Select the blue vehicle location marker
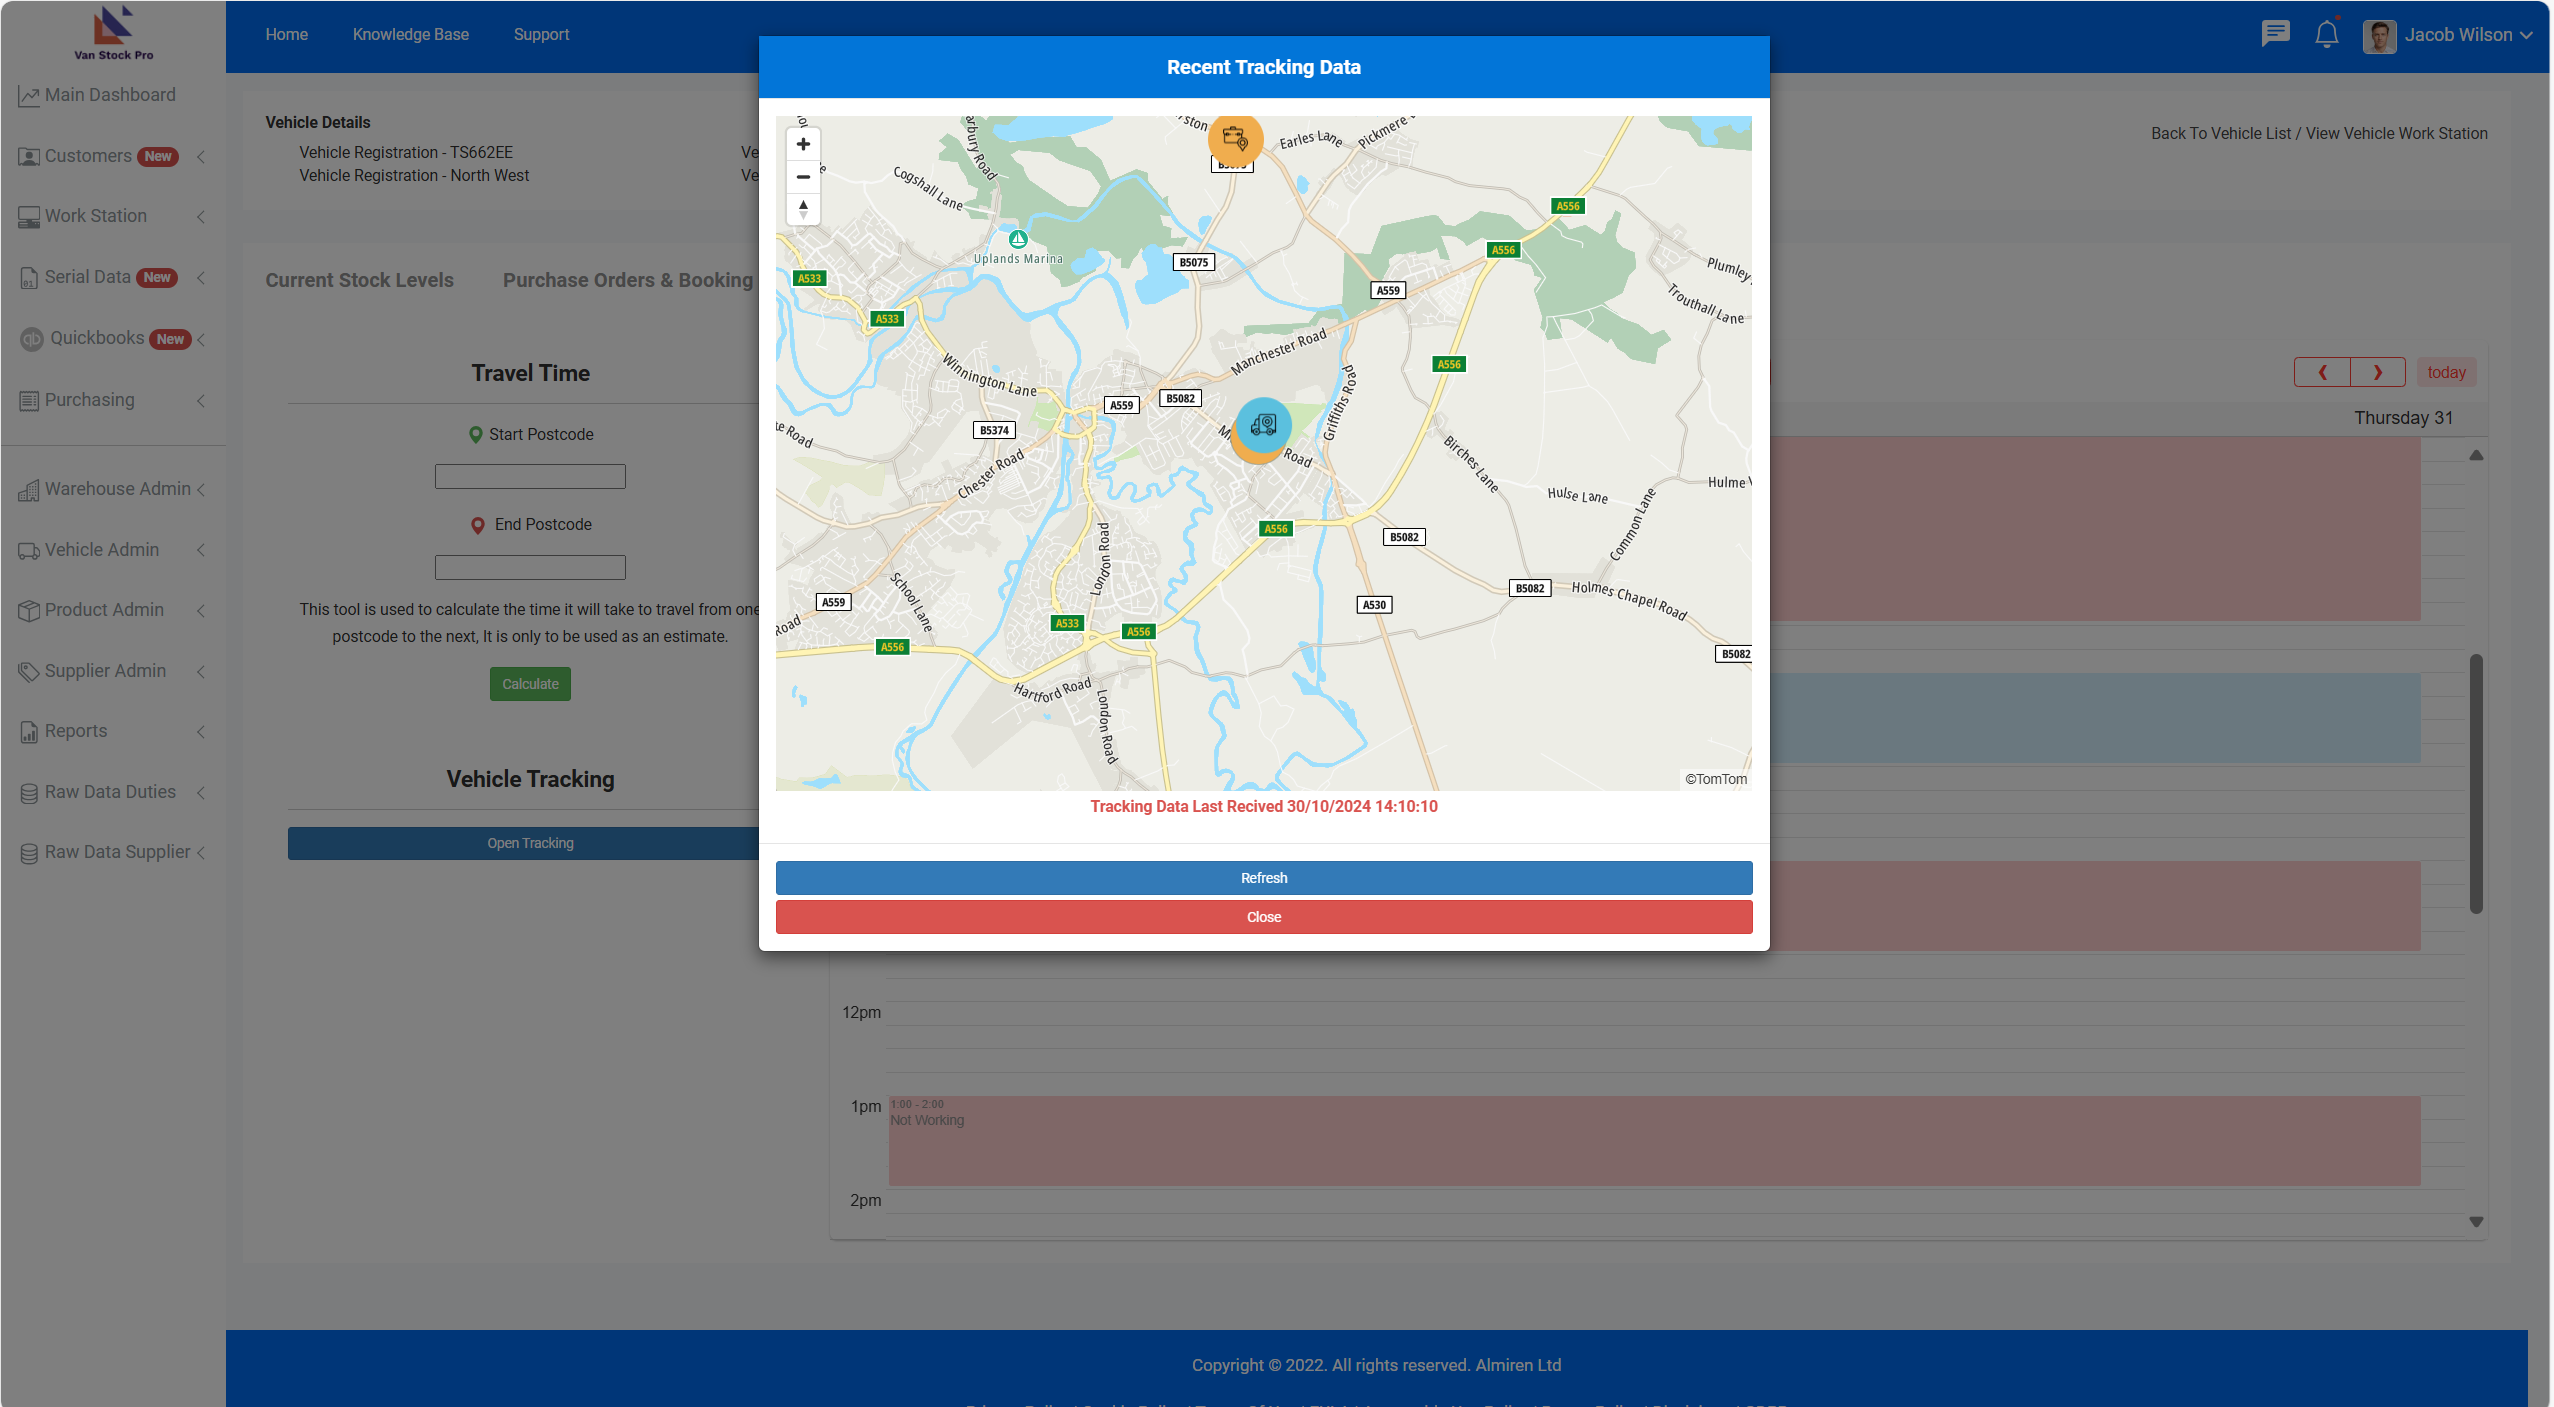The height and width of the screenshot is (1407, 2554). click(1263, 425)
